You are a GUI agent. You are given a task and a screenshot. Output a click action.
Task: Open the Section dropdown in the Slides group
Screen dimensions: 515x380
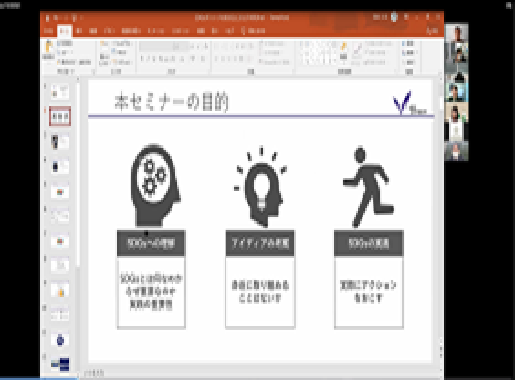coord(121,62)
